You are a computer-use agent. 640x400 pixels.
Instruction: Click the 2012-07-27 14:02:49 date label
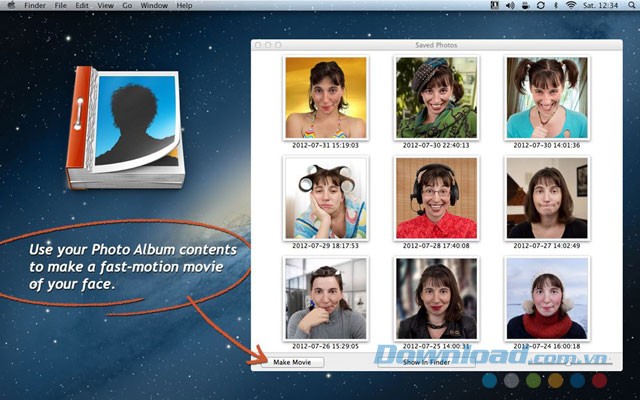(x=547, y=246)
